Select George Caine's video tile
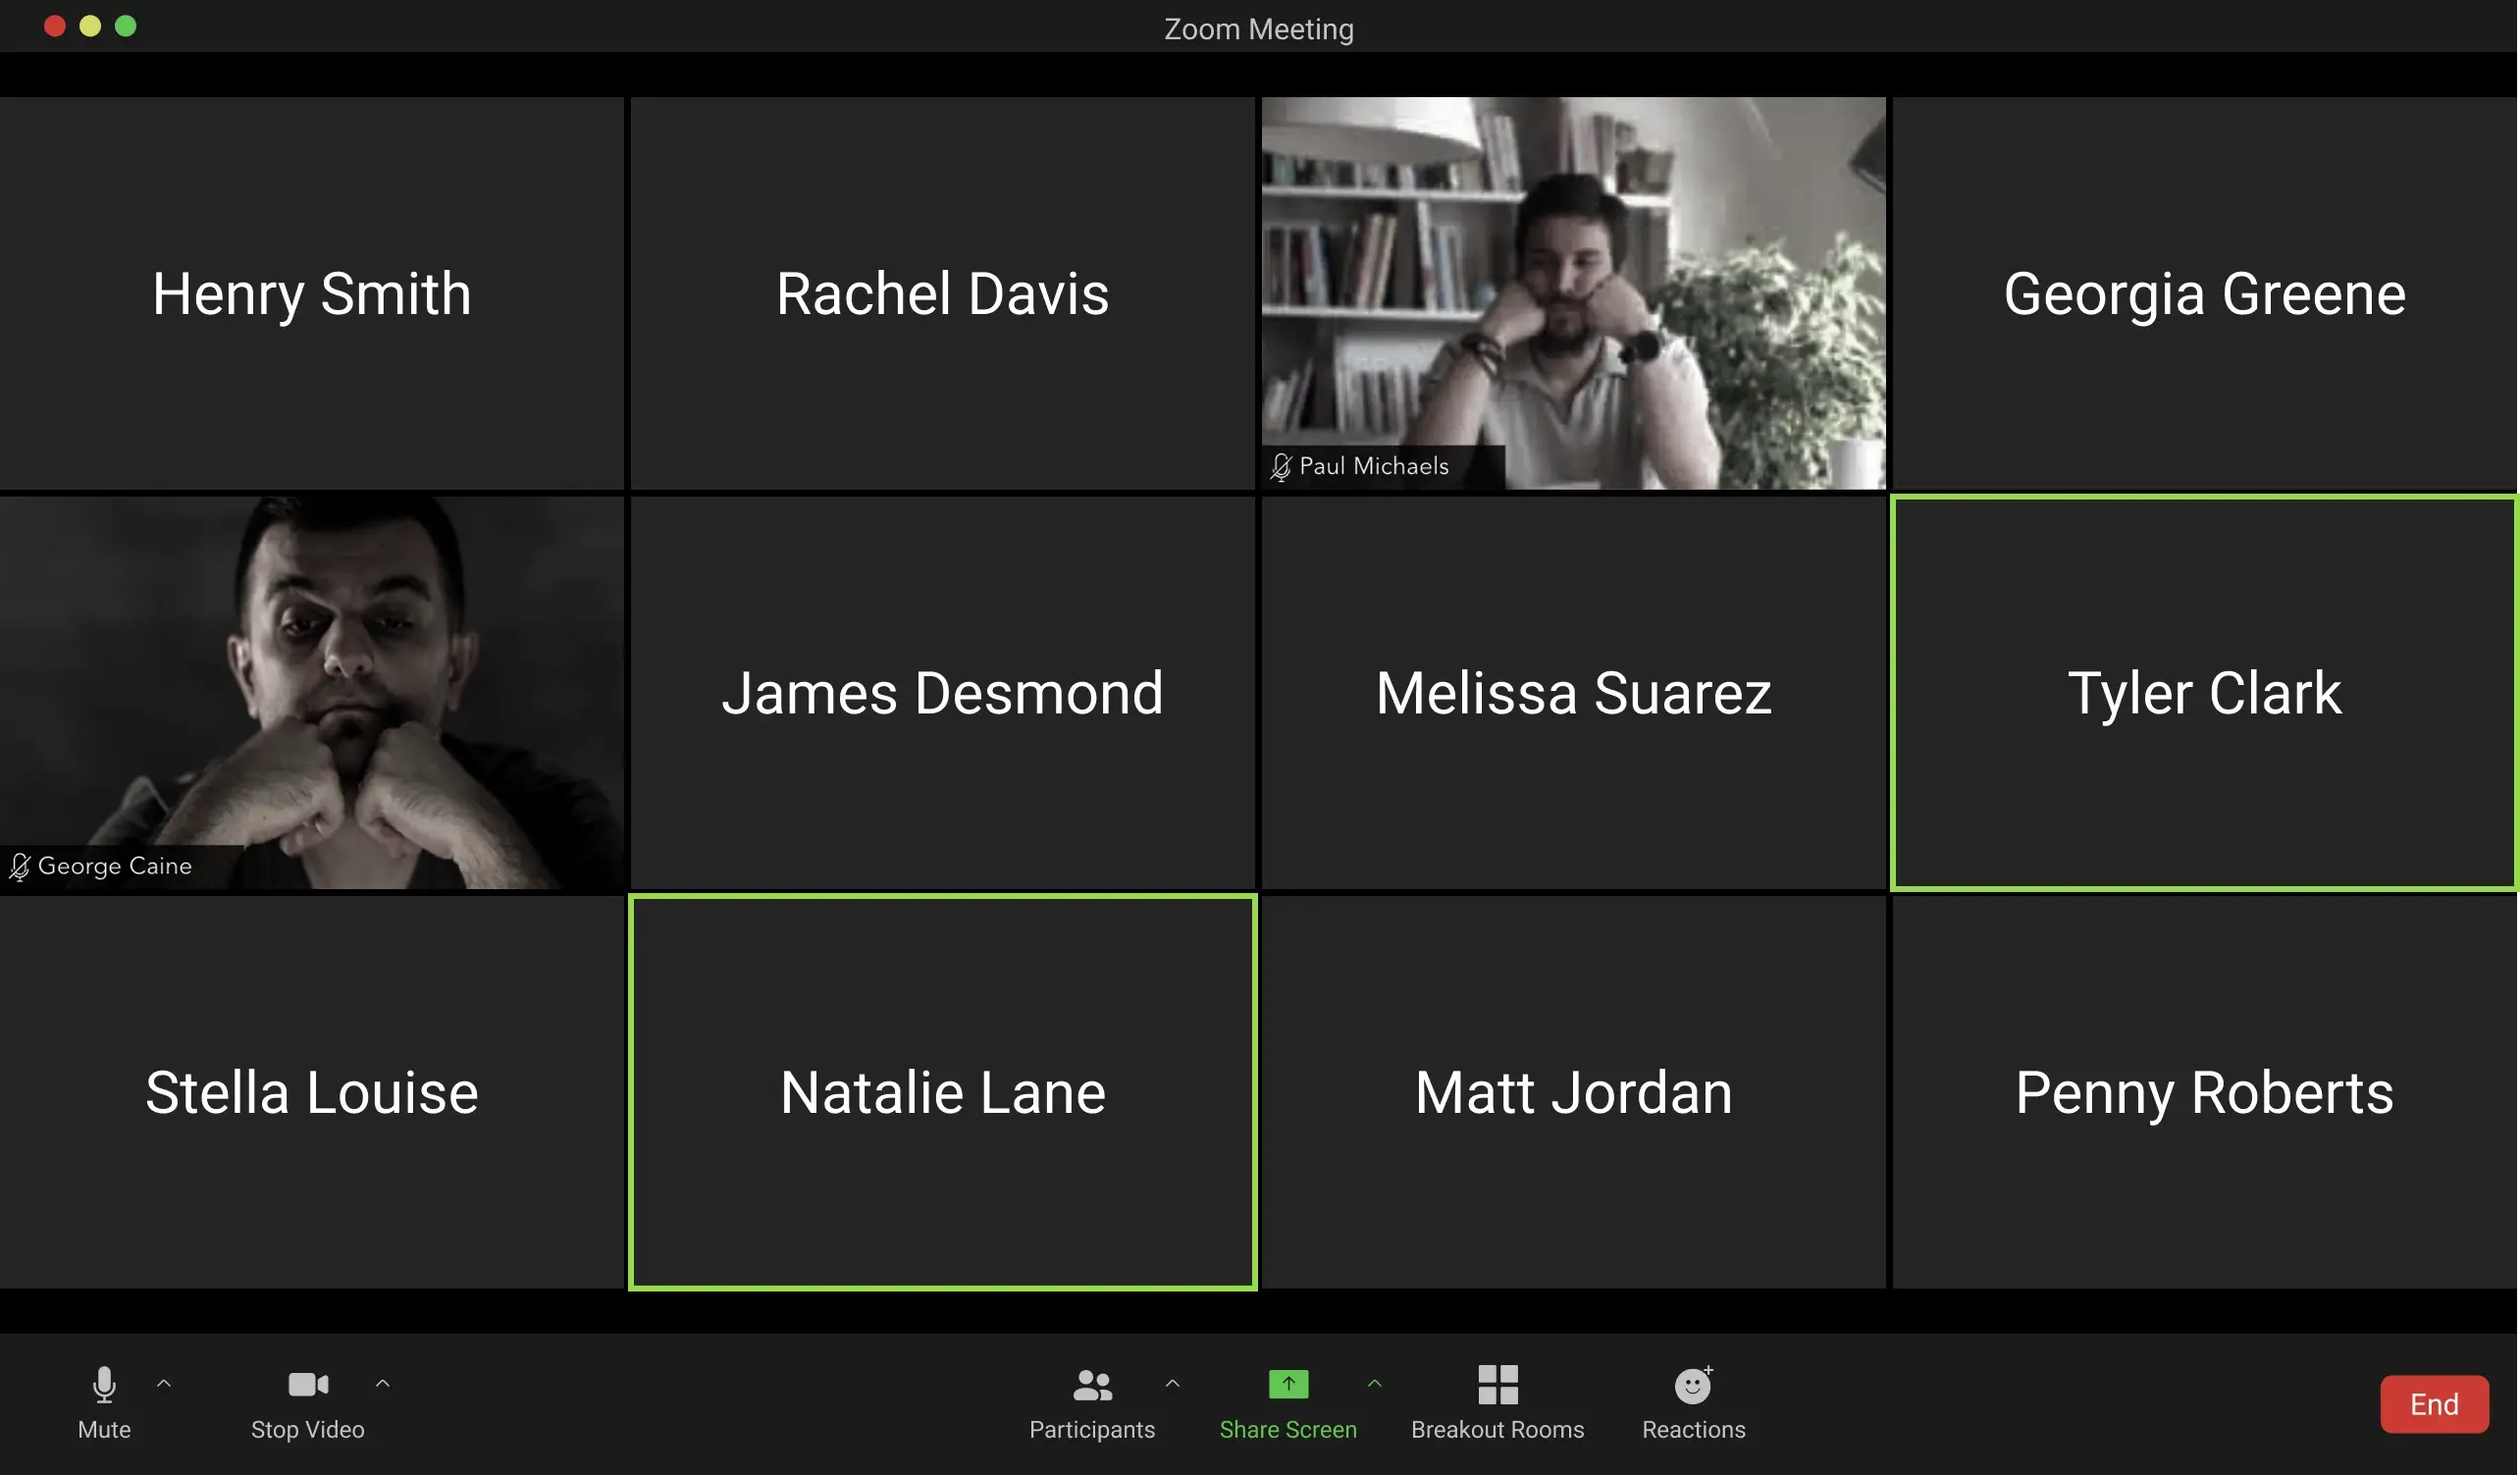 [312, 692]
